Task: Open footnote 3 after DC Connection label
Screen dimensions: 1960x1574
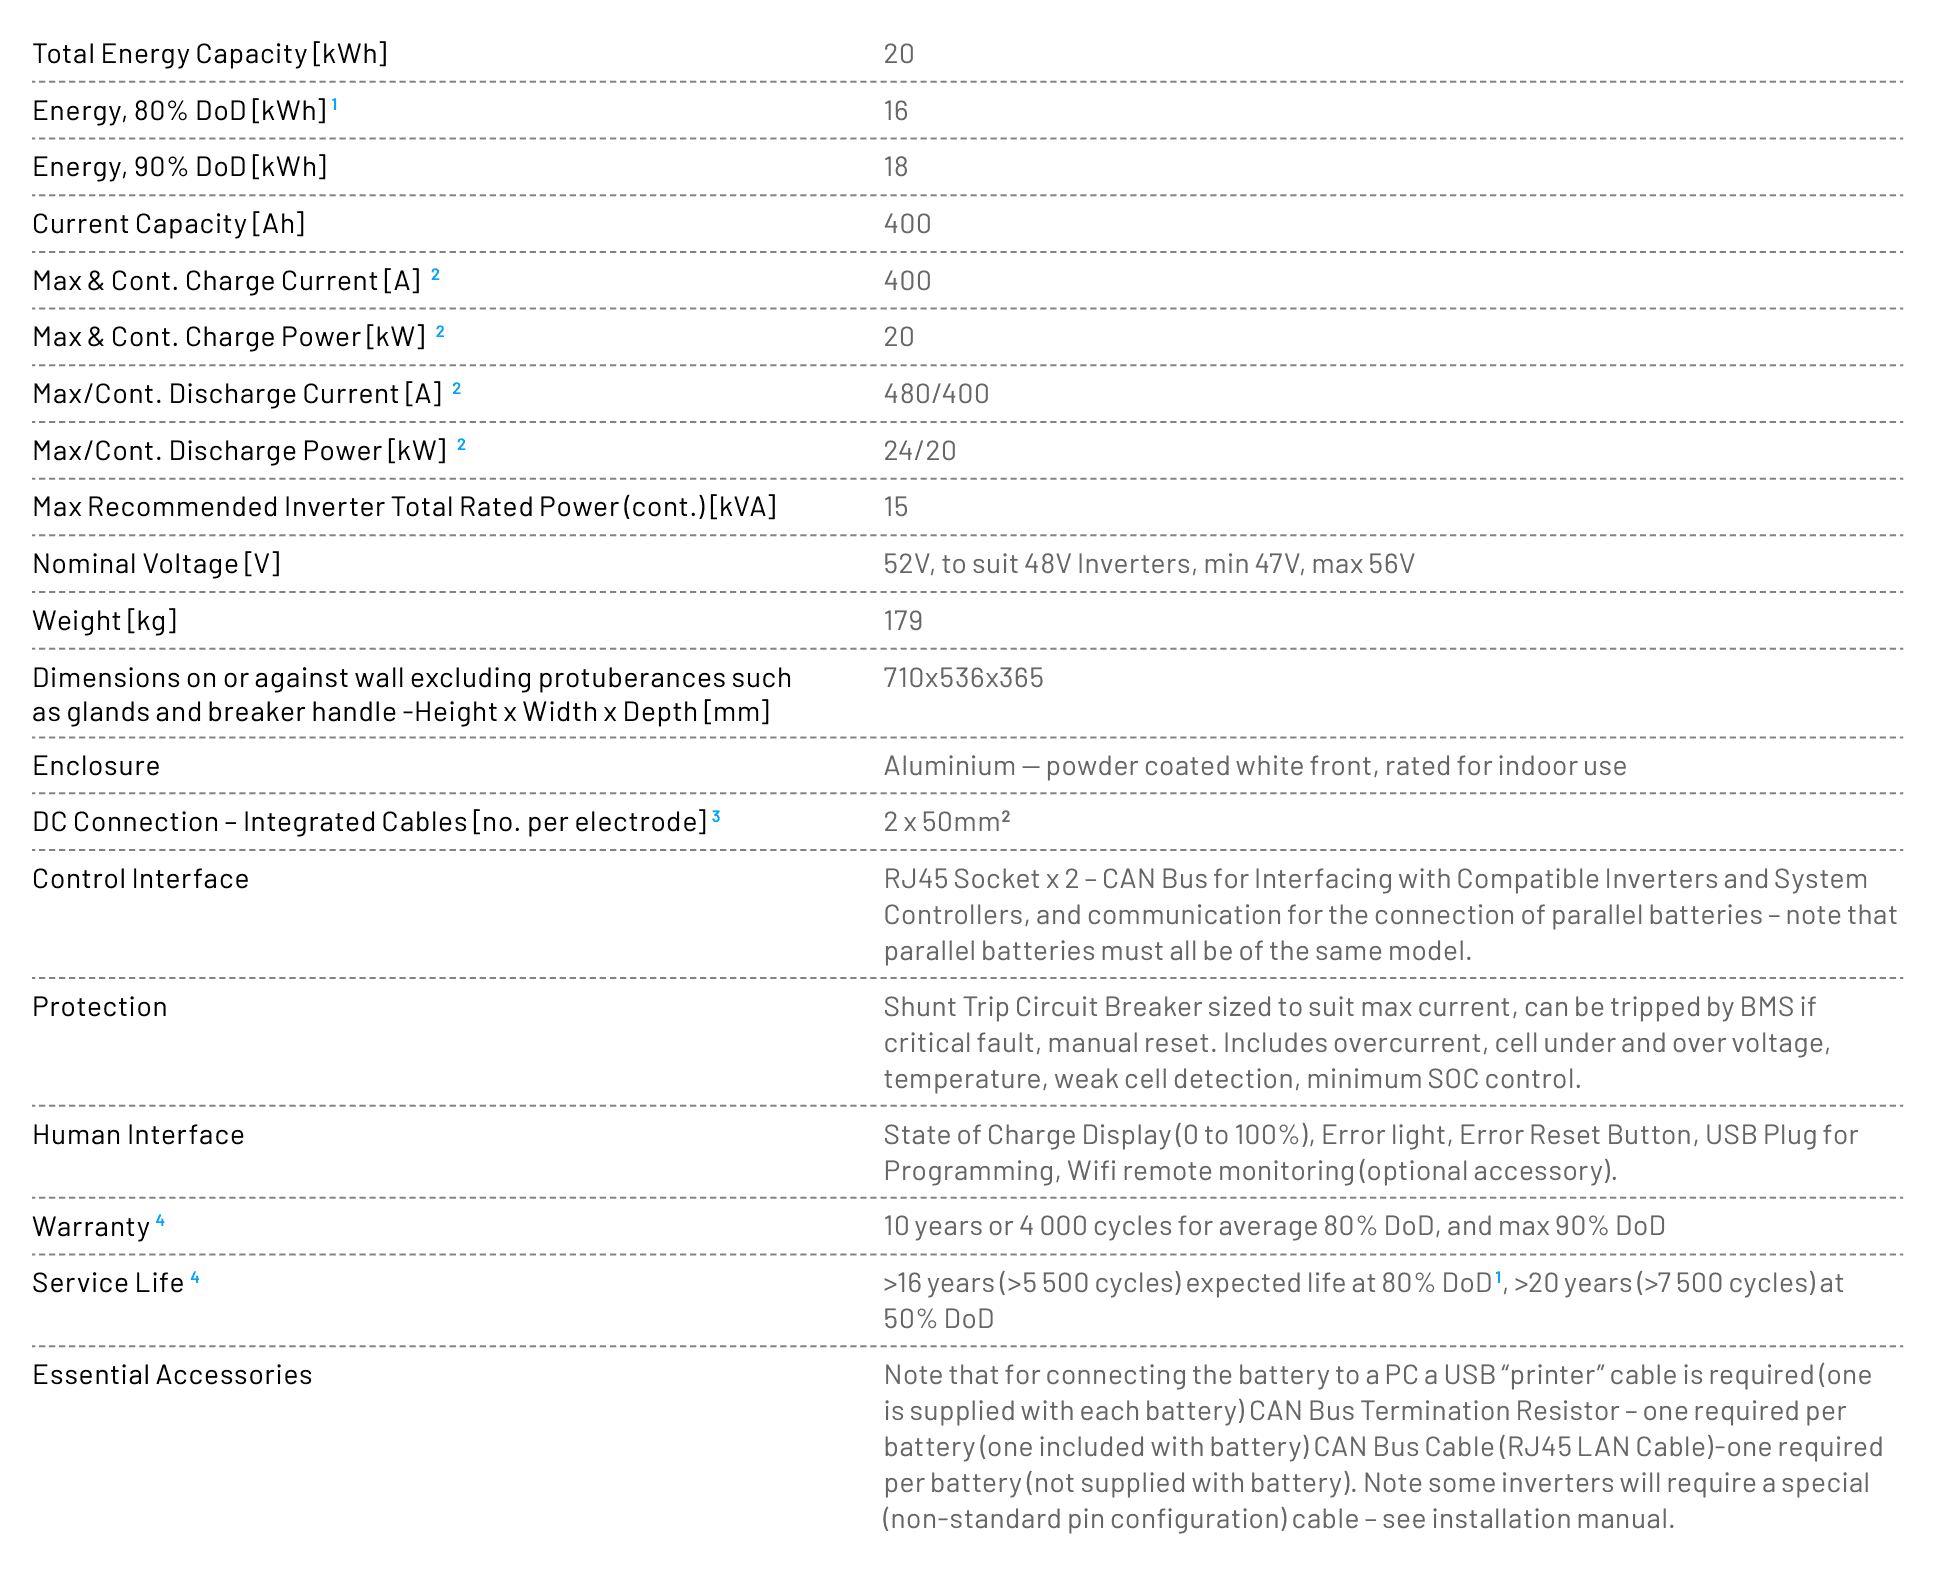Action: (716, 816)
